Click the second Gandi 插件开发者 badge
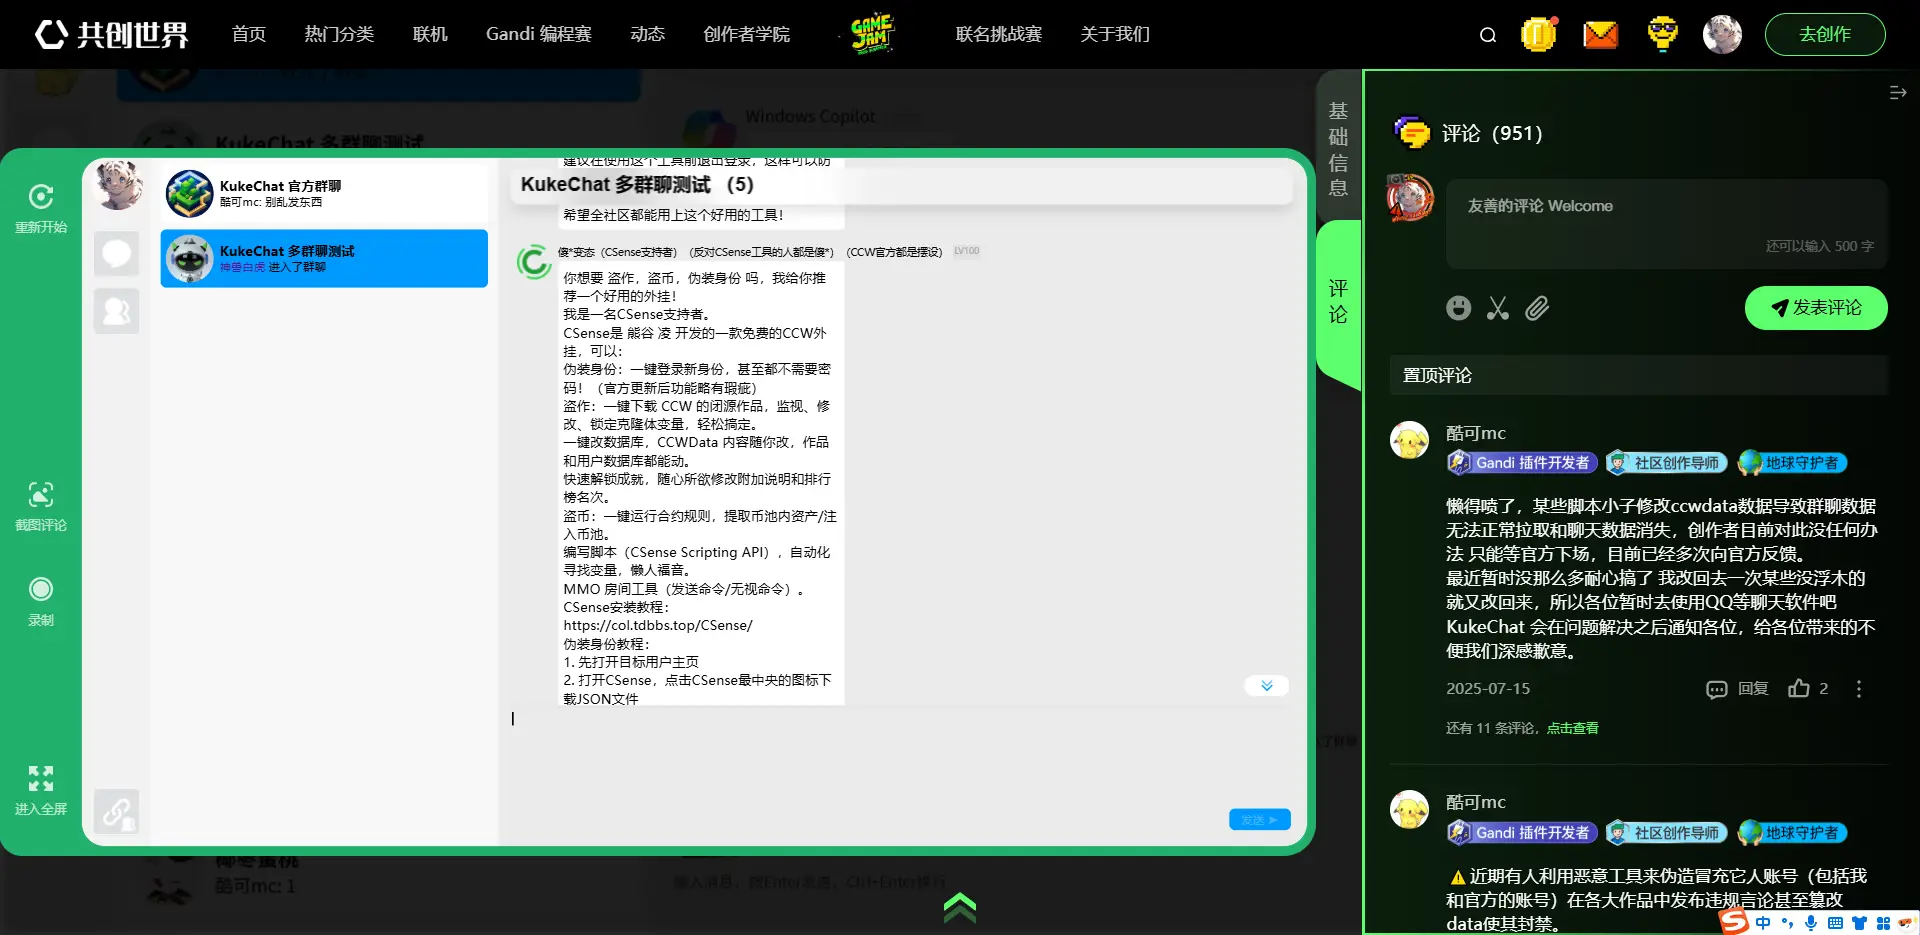 click(x=1522, y=833)
